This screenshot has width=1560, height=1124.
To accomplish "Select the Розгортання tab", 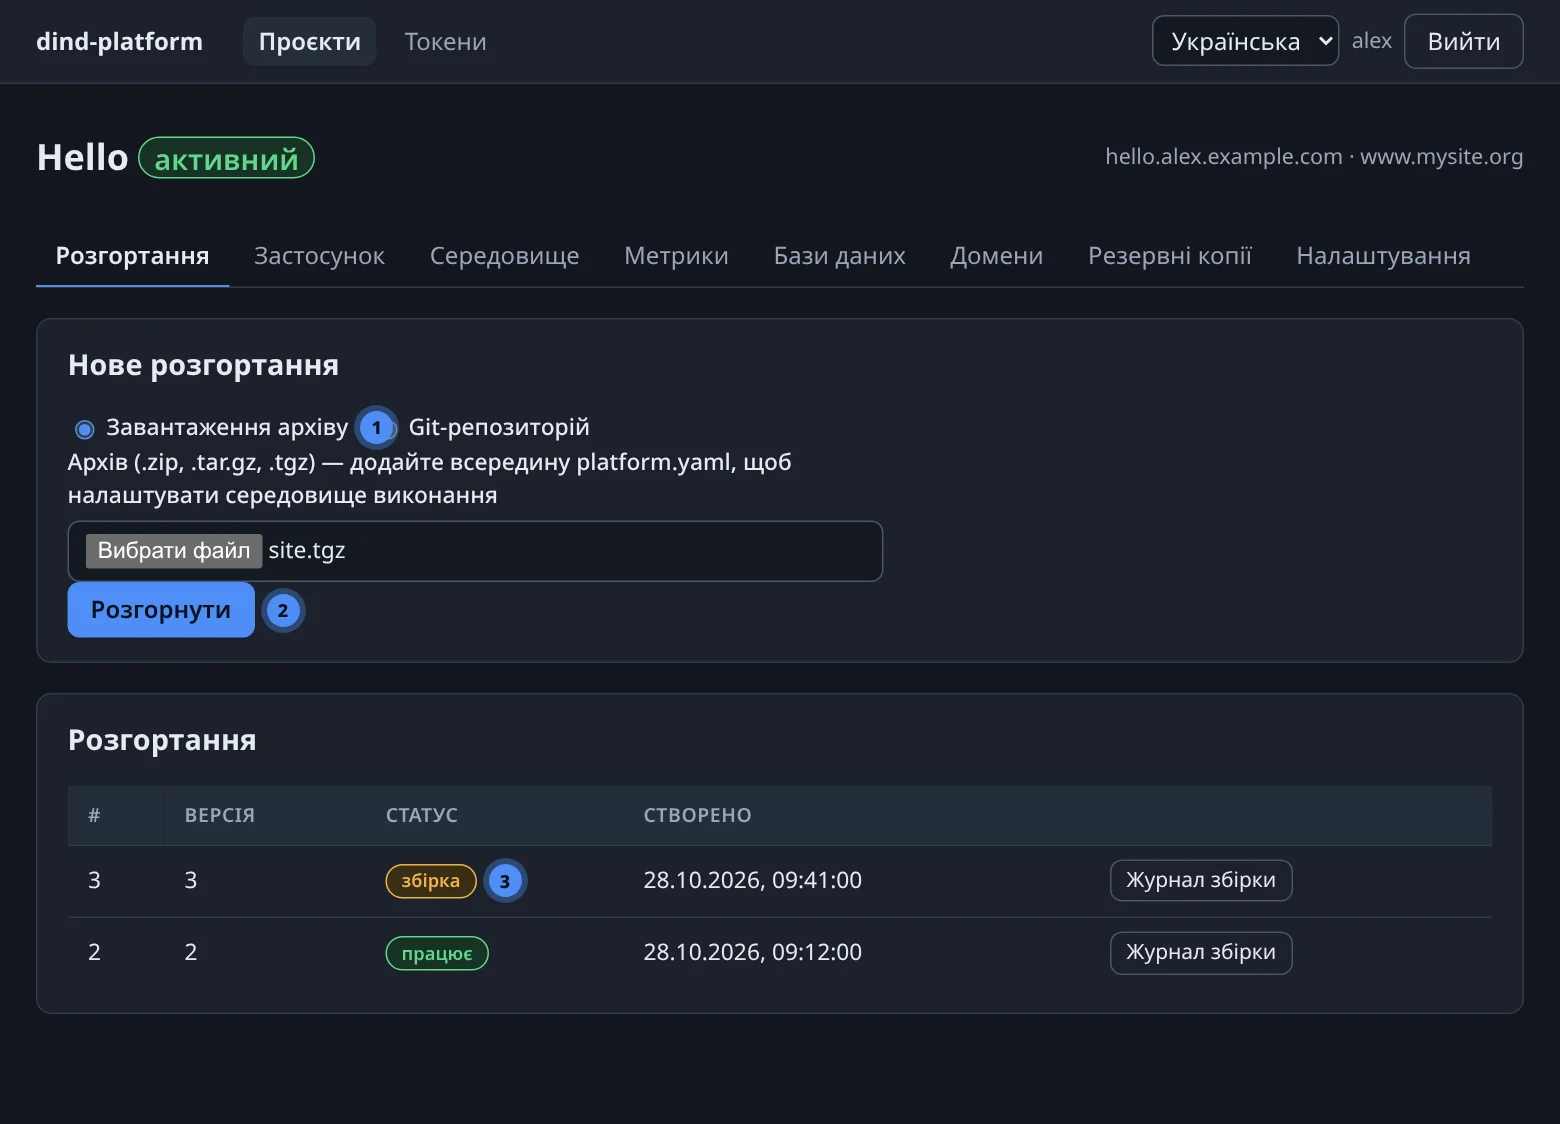I will (x=132, y=256).
